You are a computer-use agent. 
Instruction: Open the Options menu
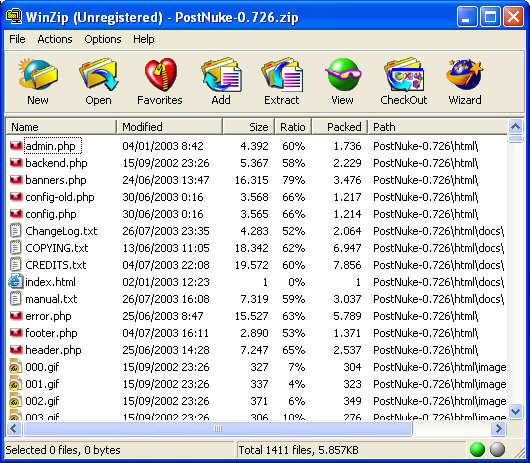(x=103, y=39)
